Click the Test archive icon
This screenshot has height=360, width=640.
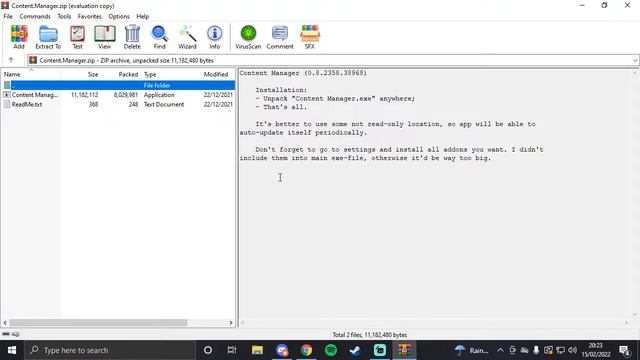(x=77, y=37)
